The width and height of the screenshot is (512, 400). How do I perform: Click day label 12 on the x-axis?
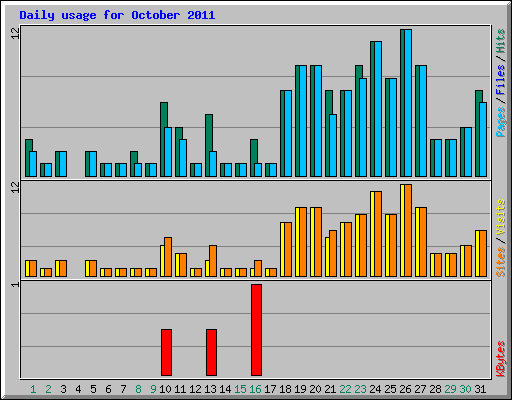point(195,389)
